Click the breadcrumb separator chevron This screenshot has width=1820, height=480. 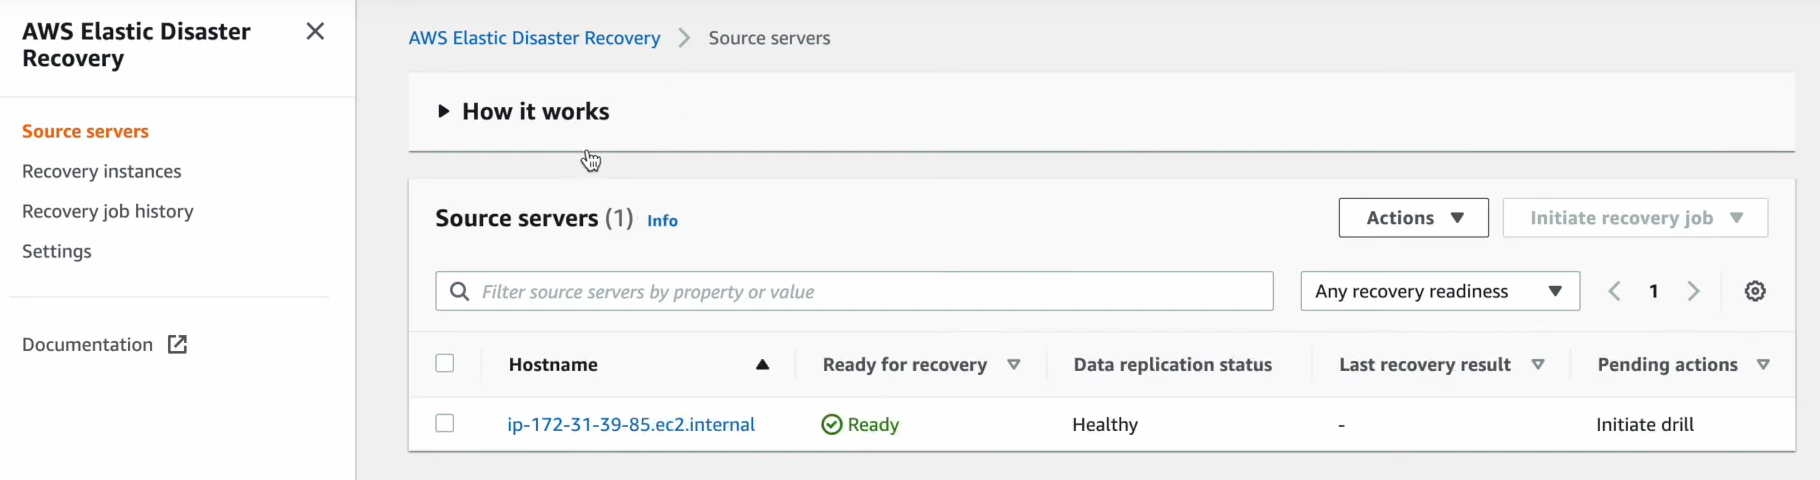pos(684,38)
